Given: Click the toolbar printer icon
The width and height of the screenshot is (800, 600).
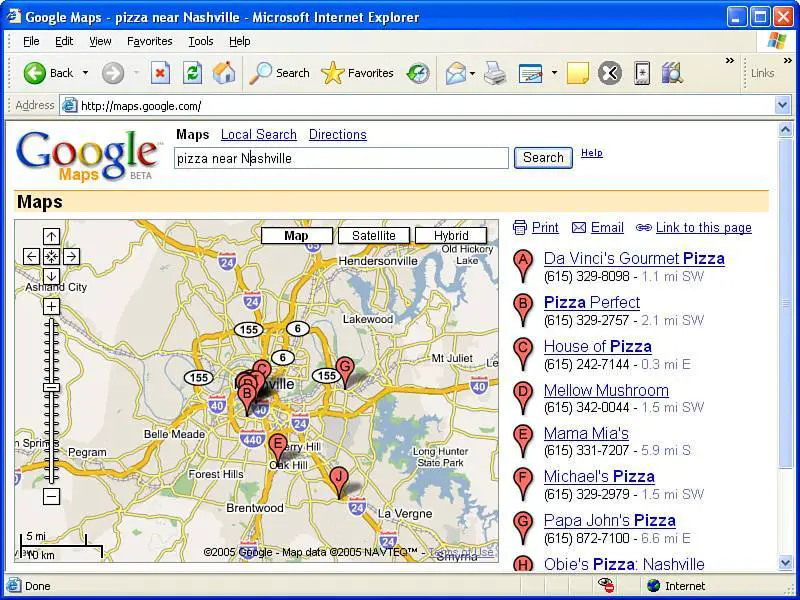Looking at the screenshot, I should (x=494, y=73).
